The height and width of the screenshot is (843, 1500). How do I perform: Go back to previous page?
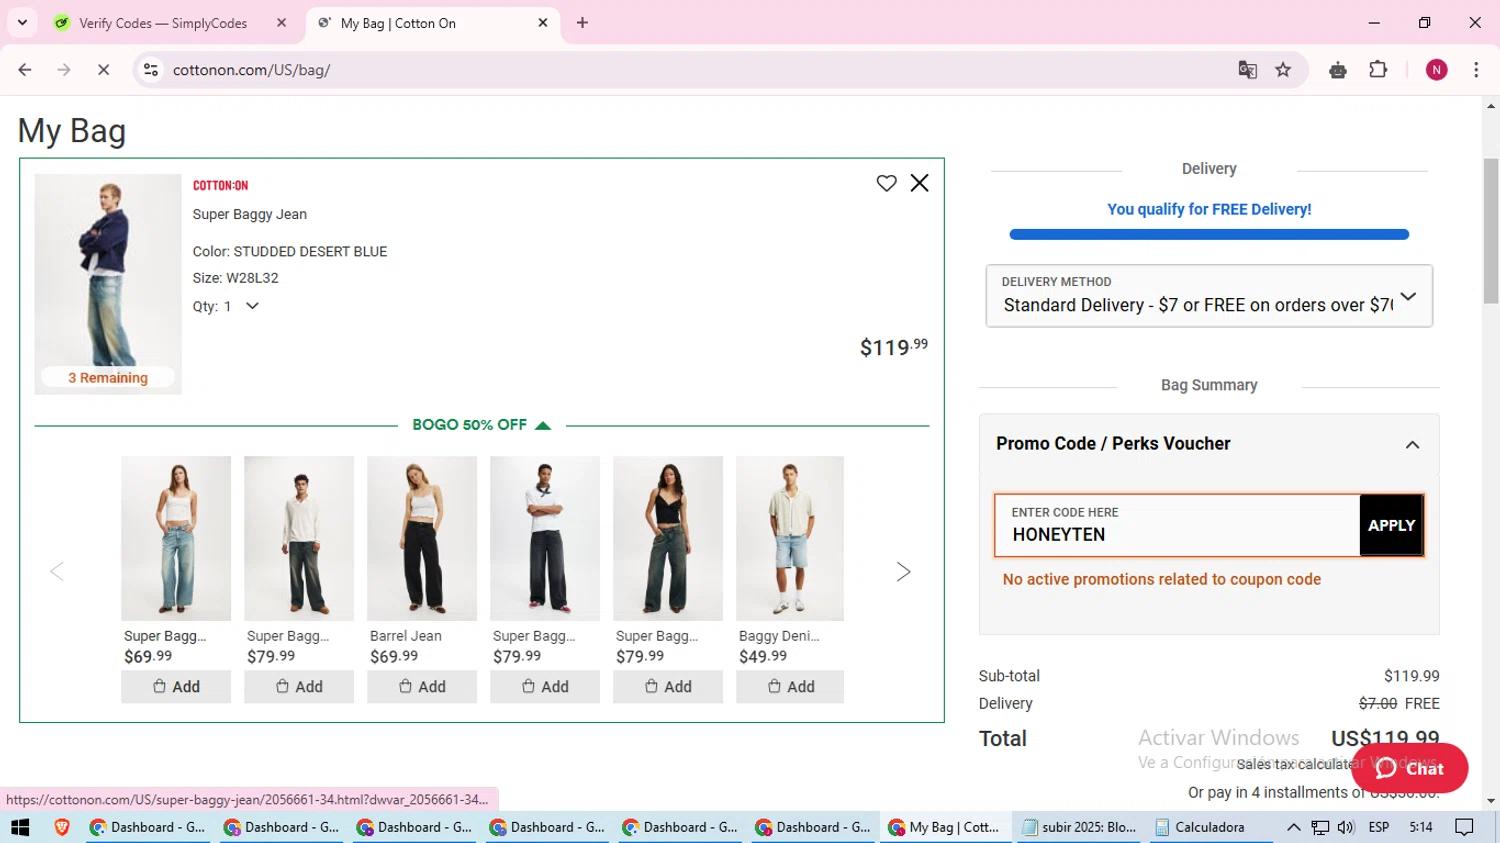pyautogui.click(x=25, y=70)
